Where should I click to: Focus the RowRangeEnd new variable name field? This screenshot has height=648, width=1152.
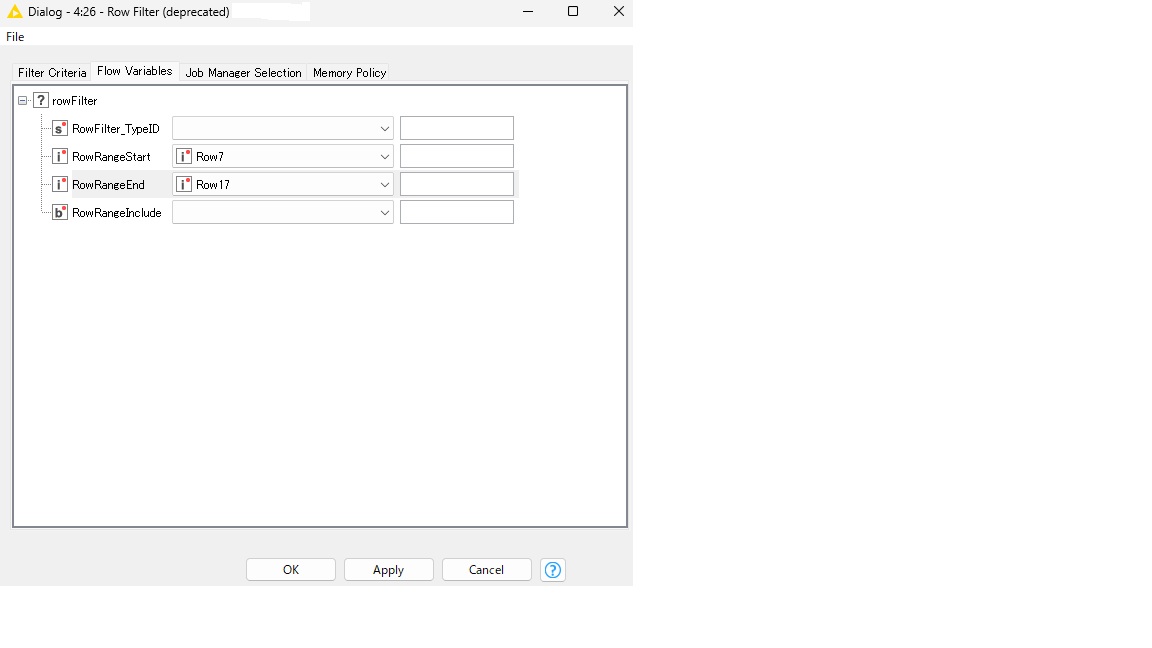point(456,184)
